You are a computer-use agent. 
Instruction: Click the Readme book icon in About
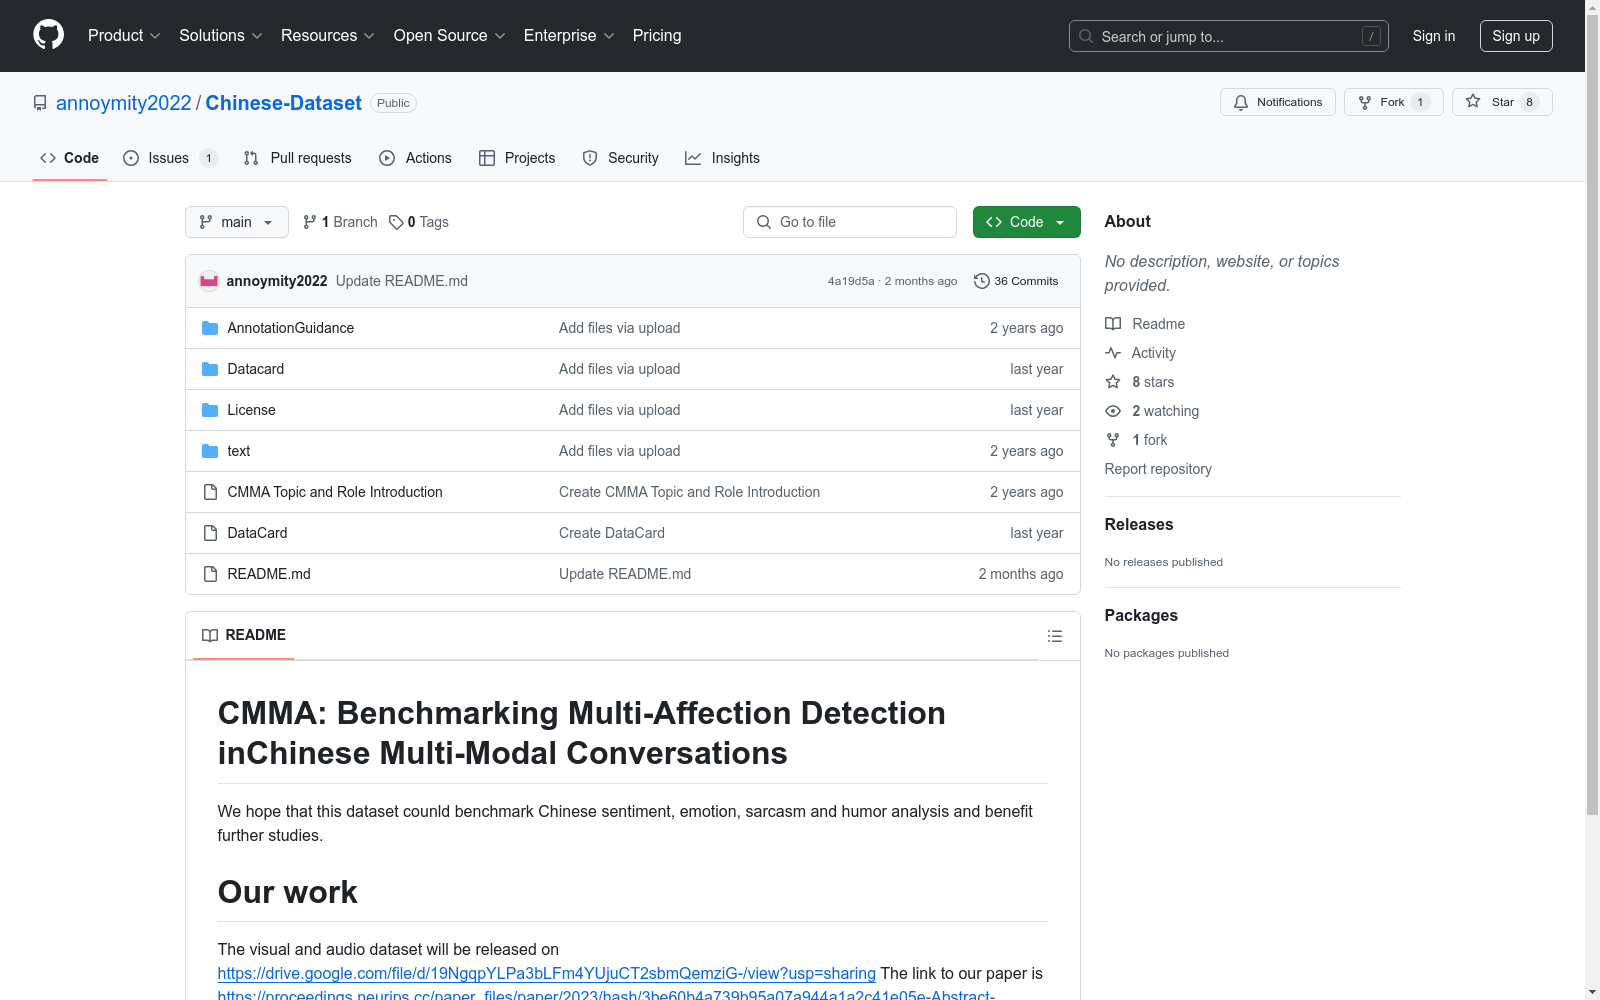click(x=1113, y=324)
